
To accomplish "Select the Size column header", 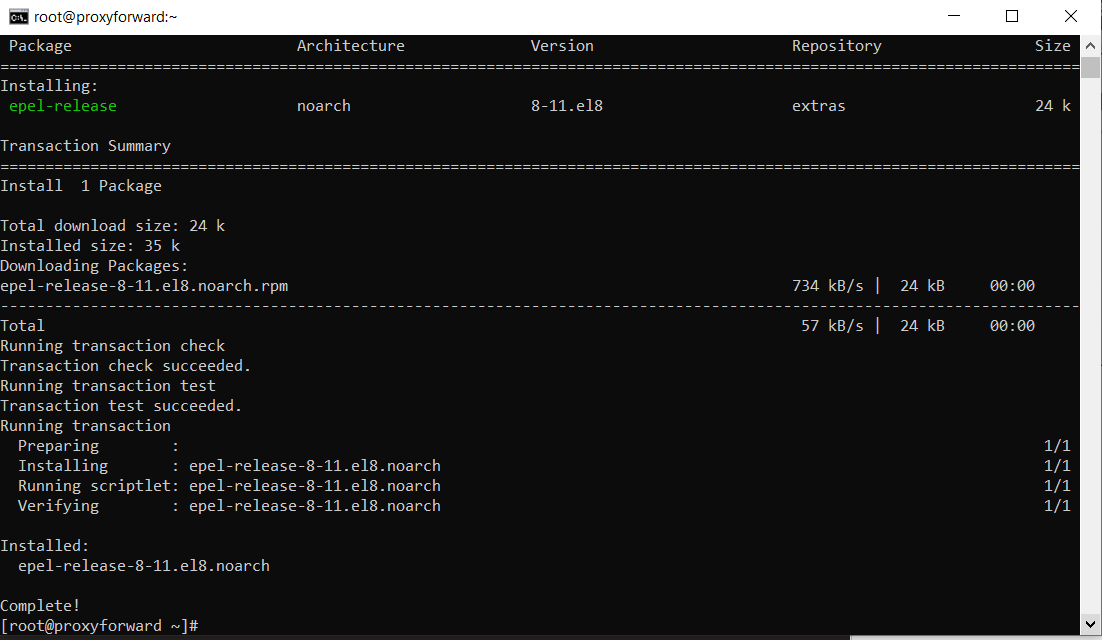I will [1053, 45].
